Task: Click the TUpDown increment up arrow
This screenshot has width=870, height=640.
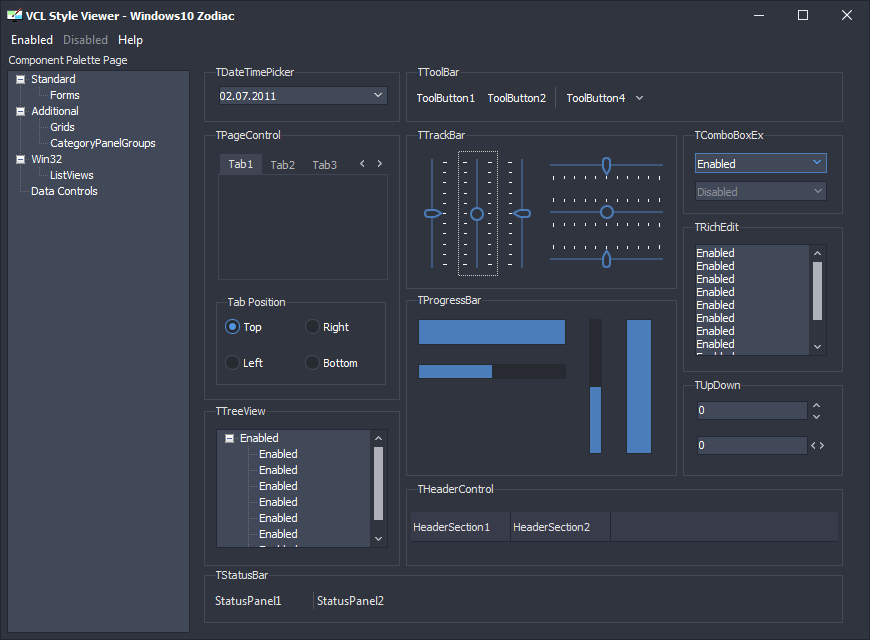Action: pos(816,405)
